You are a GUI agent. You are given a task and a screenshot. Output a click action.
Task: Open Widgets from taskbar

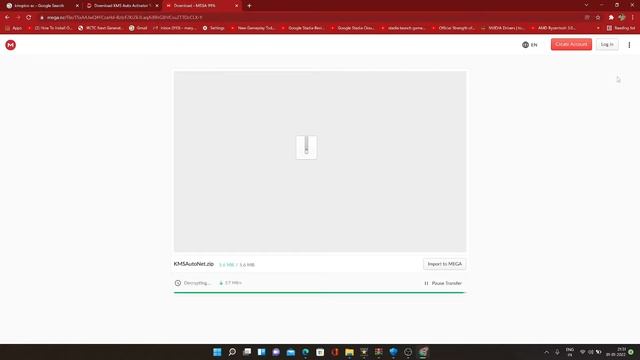pyautogui.click(x=261, y=352)
